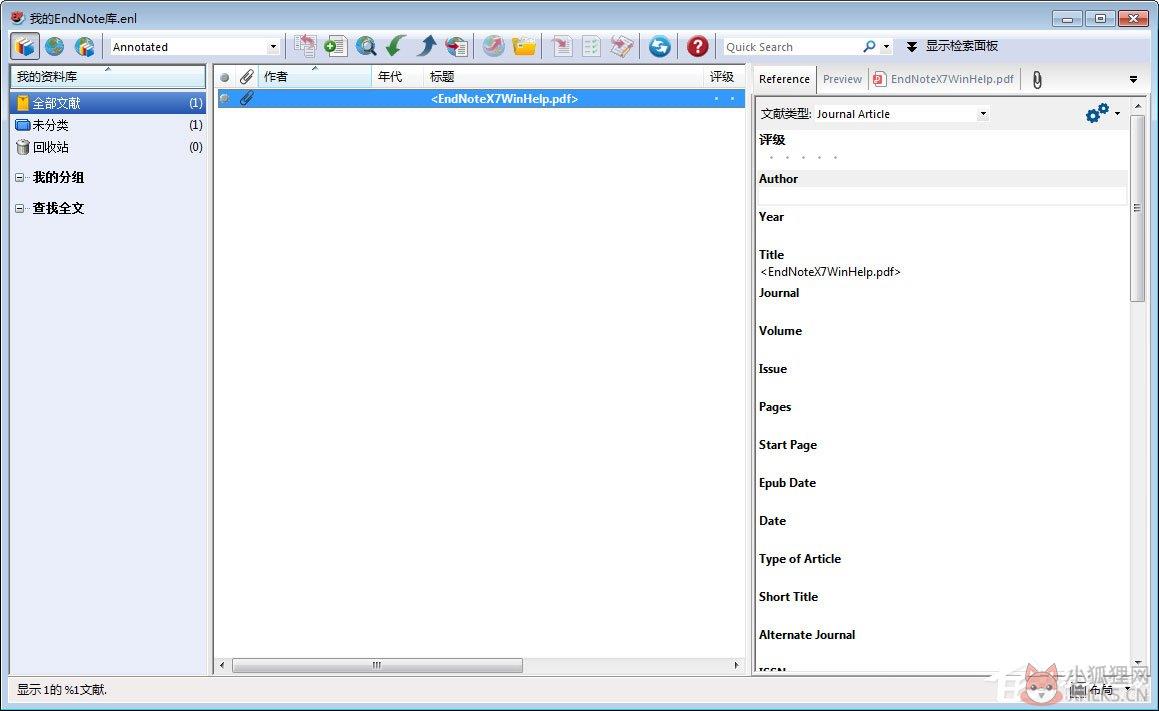Select the 未分类 group

pos(108,125)
